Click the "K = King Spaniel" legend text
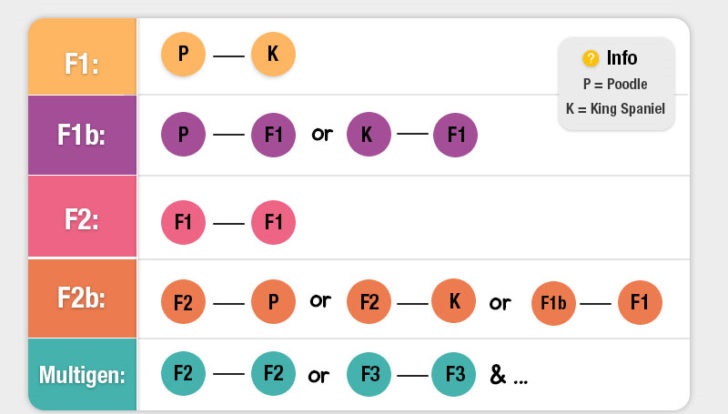 (615, 109)
